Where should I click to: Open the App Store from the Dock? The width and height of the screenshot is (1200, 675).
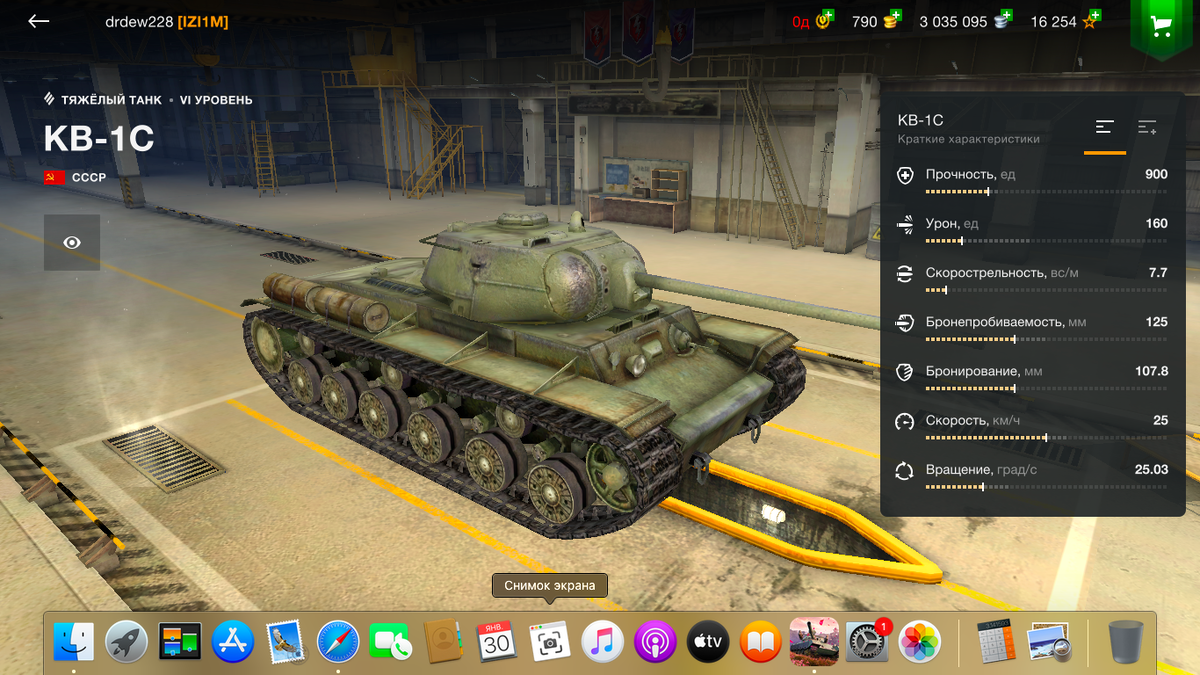pos(232,641)
